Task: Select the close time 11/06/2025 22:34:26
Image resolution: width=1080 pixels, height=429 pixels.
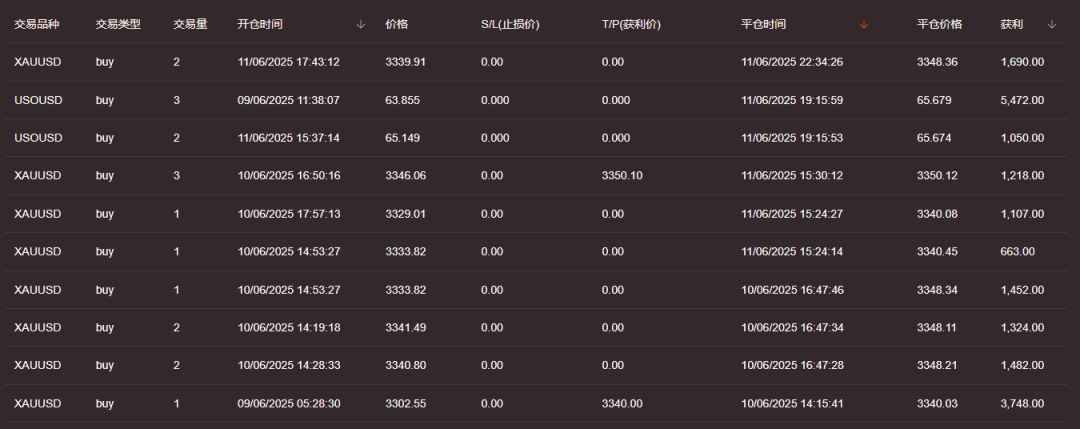Action: (x=792, y=62)
